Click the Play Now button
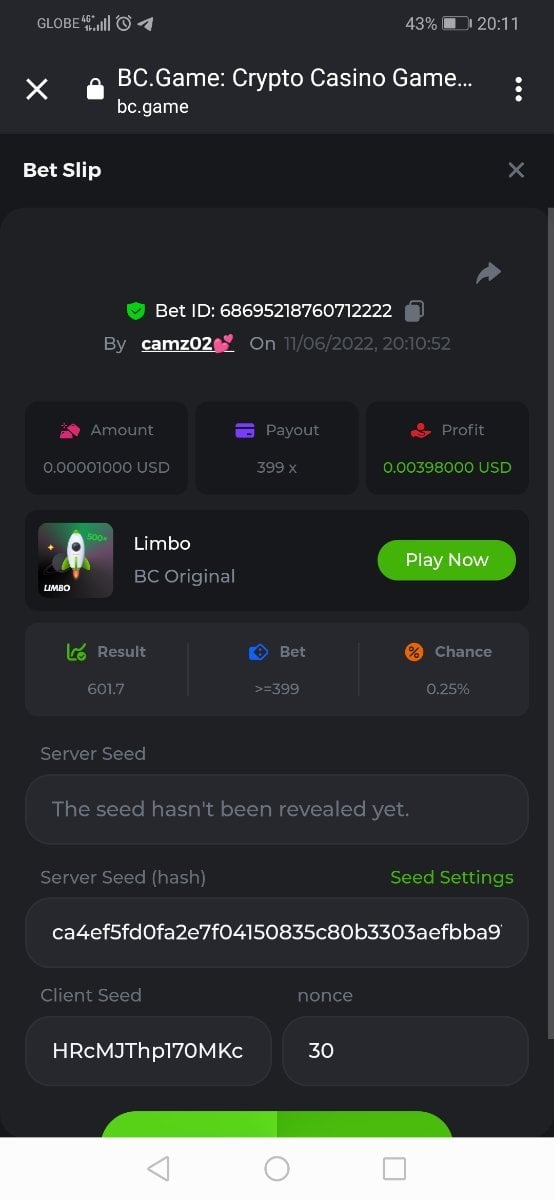The image size is (554, 1200). pos(447,560)
